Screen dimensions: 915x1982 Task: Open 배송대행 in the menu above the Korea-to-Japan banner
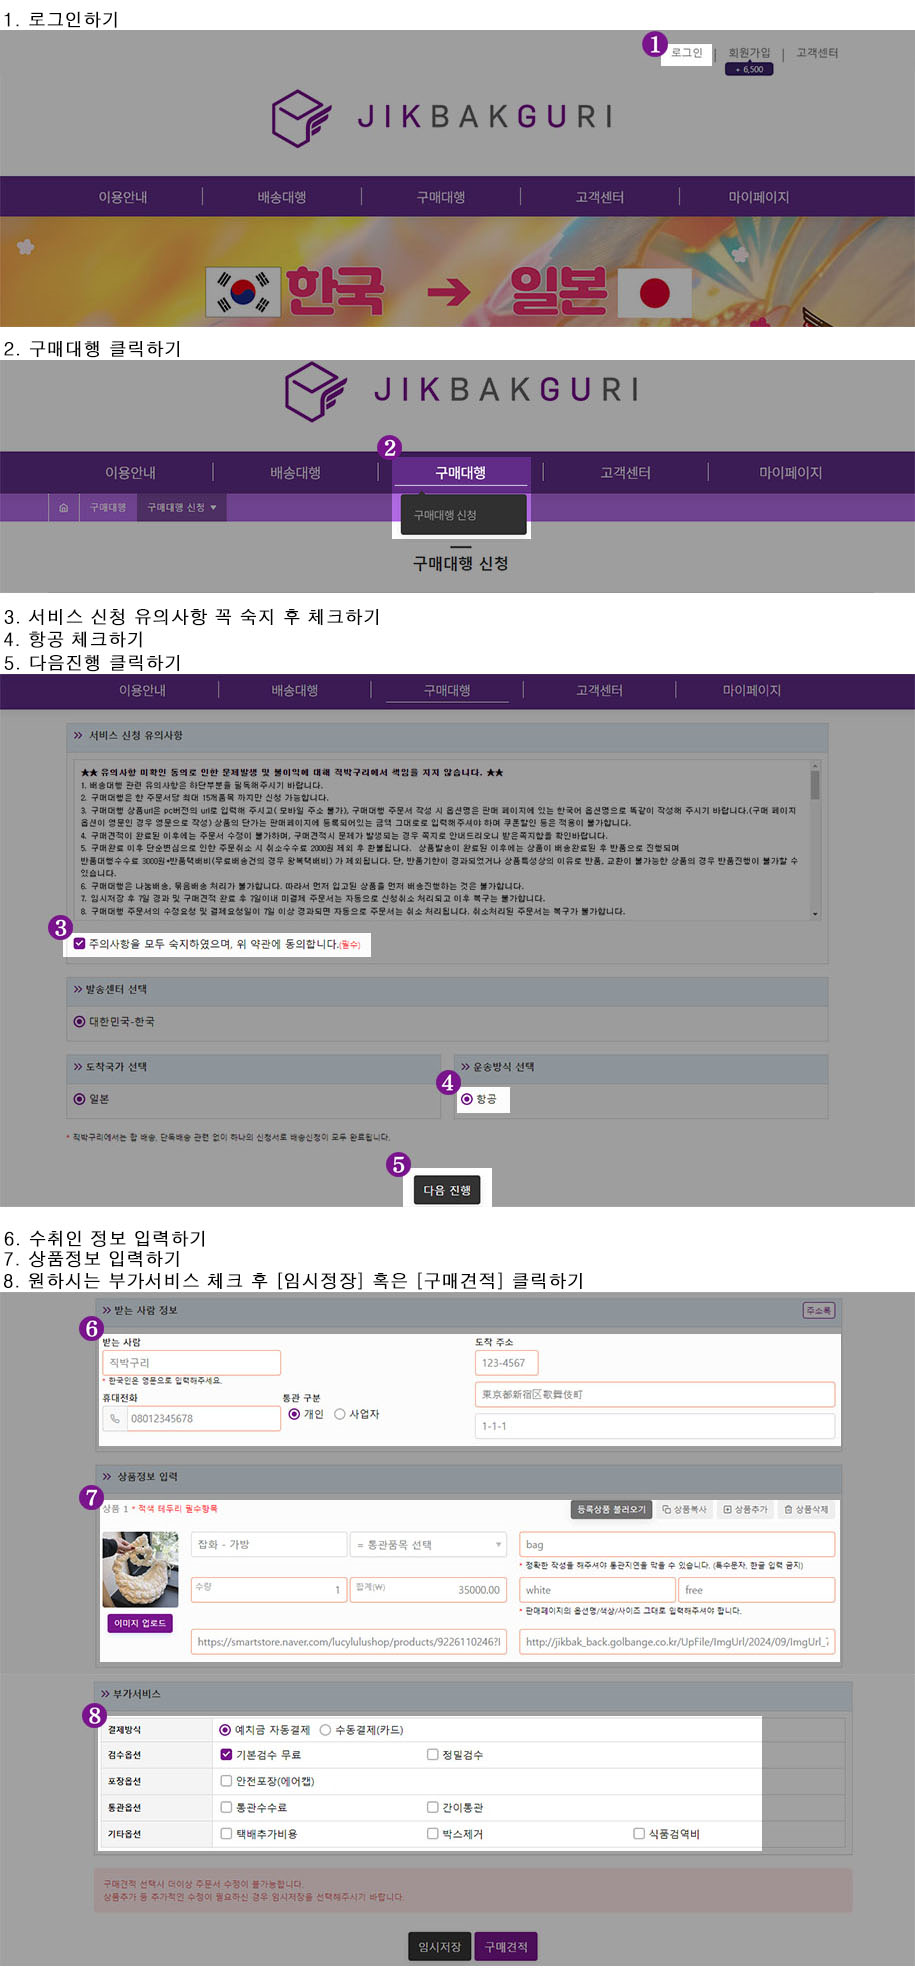(282, 197)
